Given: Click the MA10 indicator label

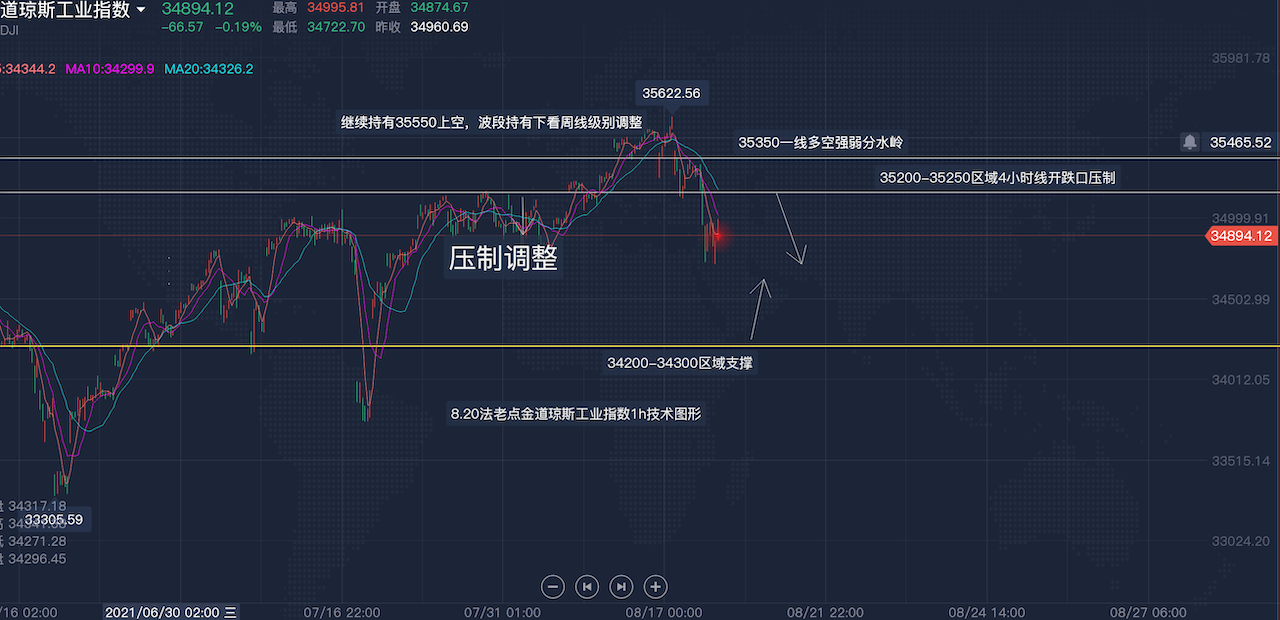Looking at the screenshot, I should click(110, 69).
